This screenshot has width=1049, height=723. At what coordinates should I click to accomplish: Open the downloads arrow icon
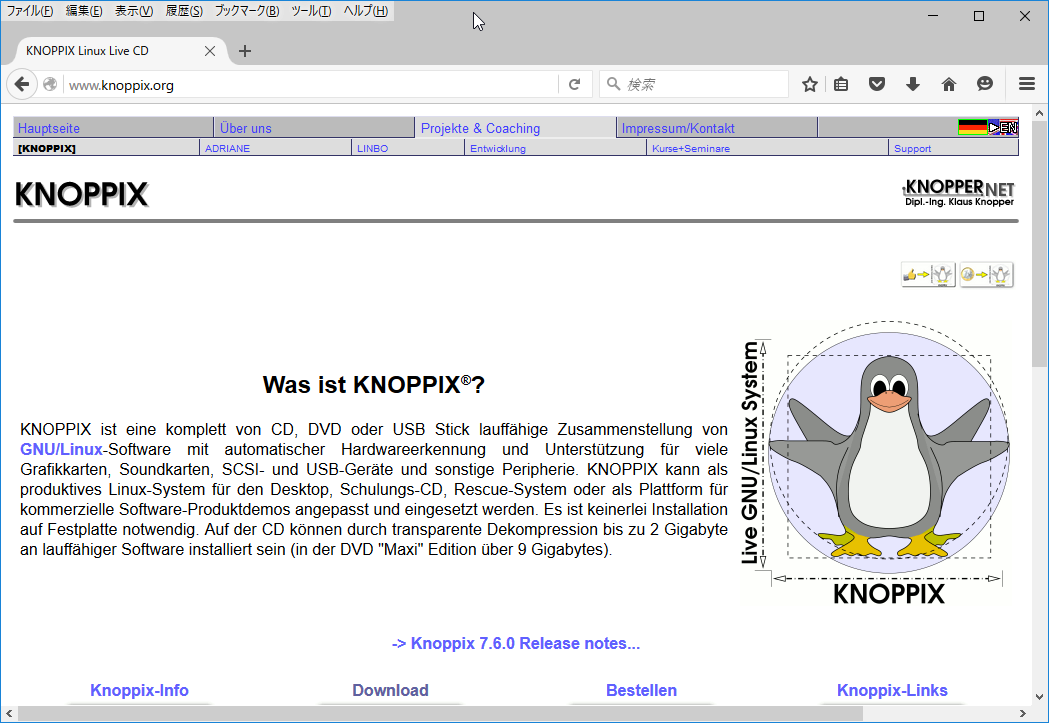point(913,84)
